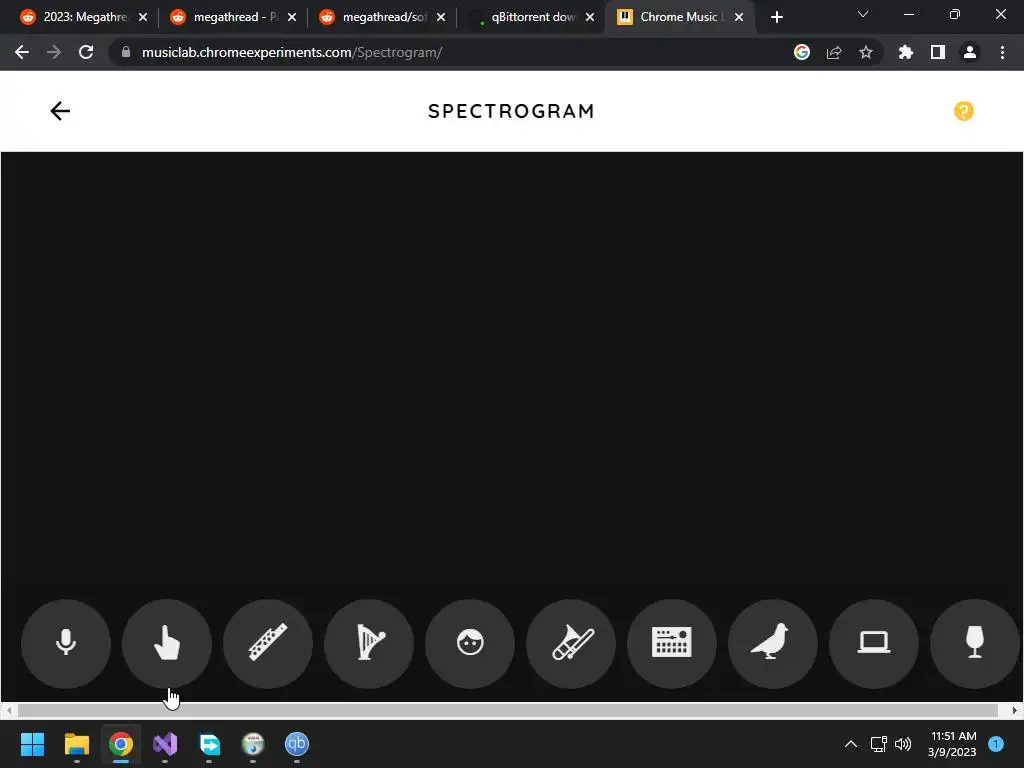1024x768 pixels.
Task: Switch to the qBittorrent download tab
Action: (x=533, y=17)
